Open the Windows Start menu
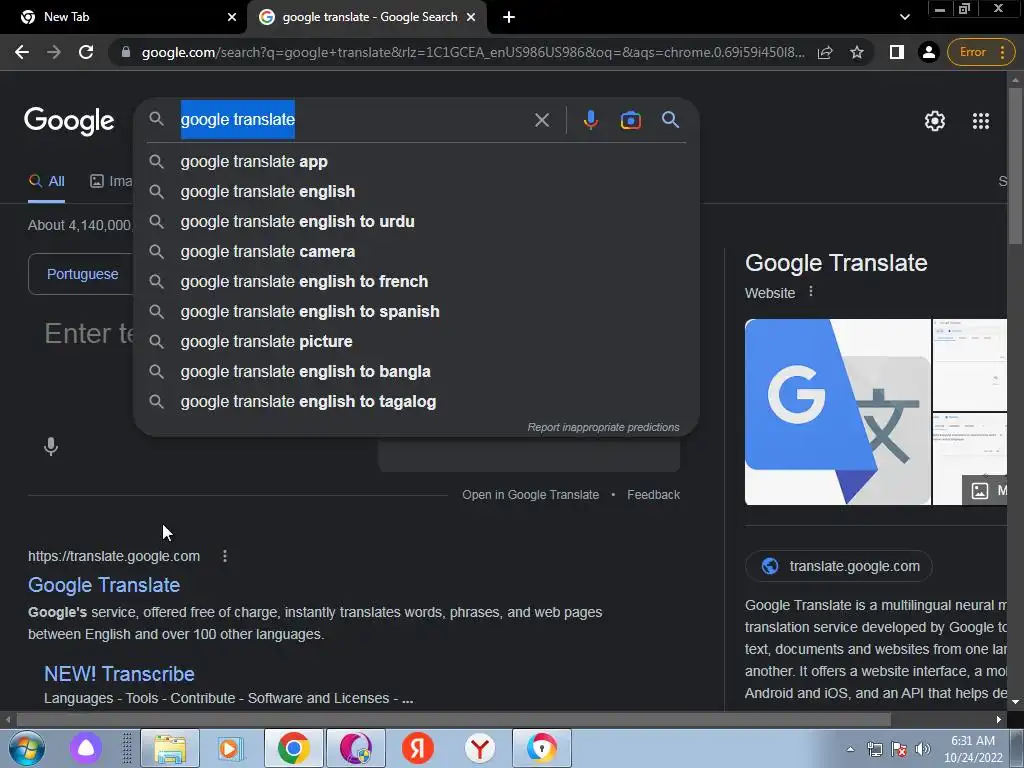1024x768 pixels. (x=27, y=748)
